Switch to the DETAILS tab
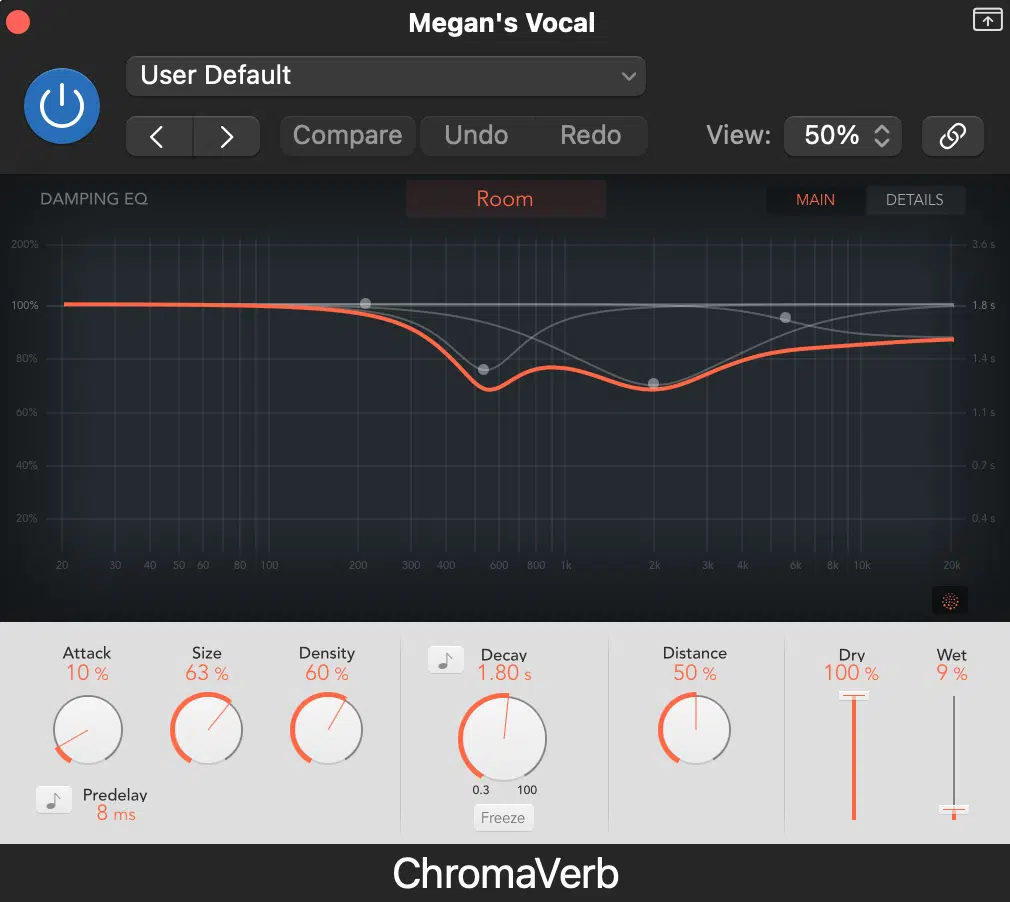Image resolution: width=1010 pixels, height=902 pixels. (914, 200)
